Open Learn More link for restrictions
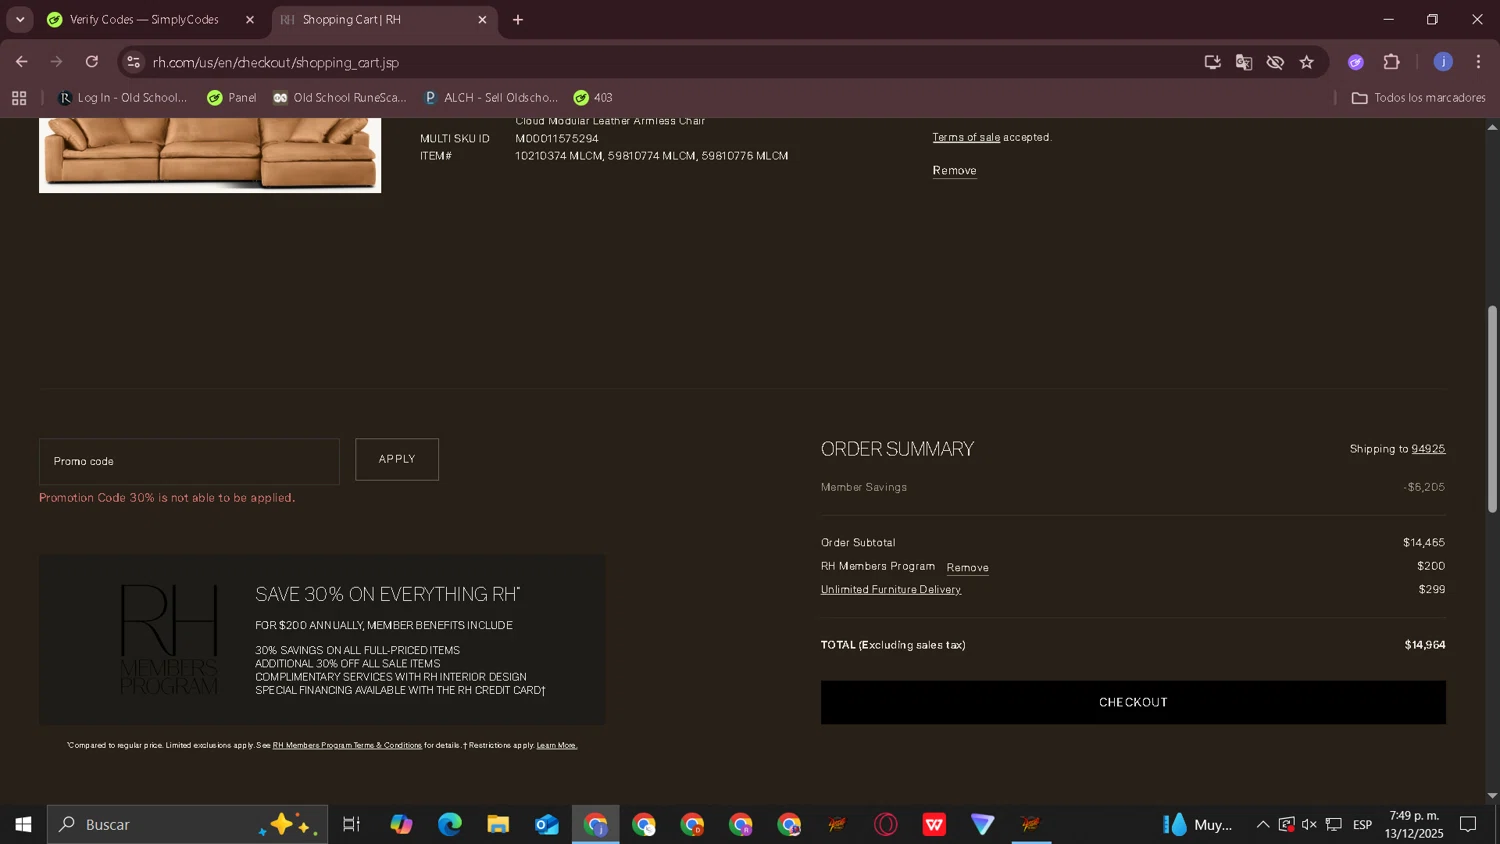The height and width of the screenshot is (844, 1500). [x=557, y=746]
